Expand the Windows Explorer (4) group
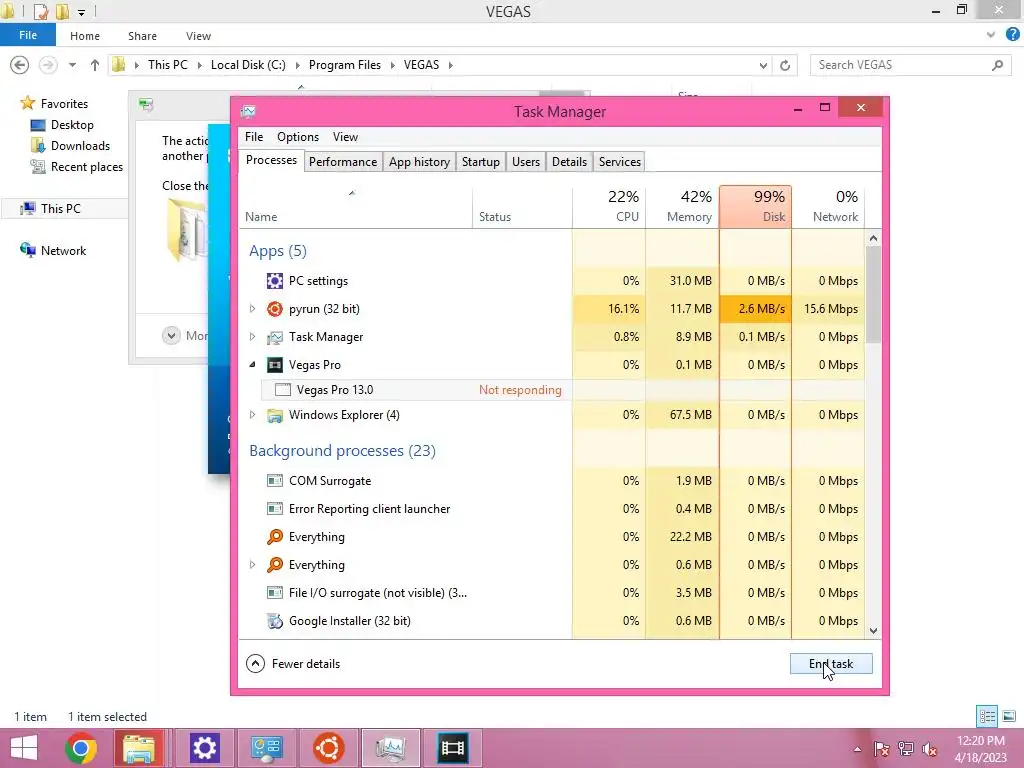1024x768 pixels. [x=253, y=415]
